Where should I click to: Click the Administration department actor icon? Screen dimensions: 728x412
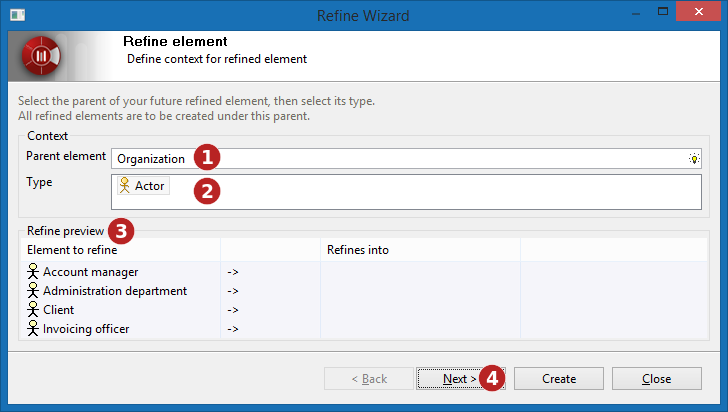32,290
